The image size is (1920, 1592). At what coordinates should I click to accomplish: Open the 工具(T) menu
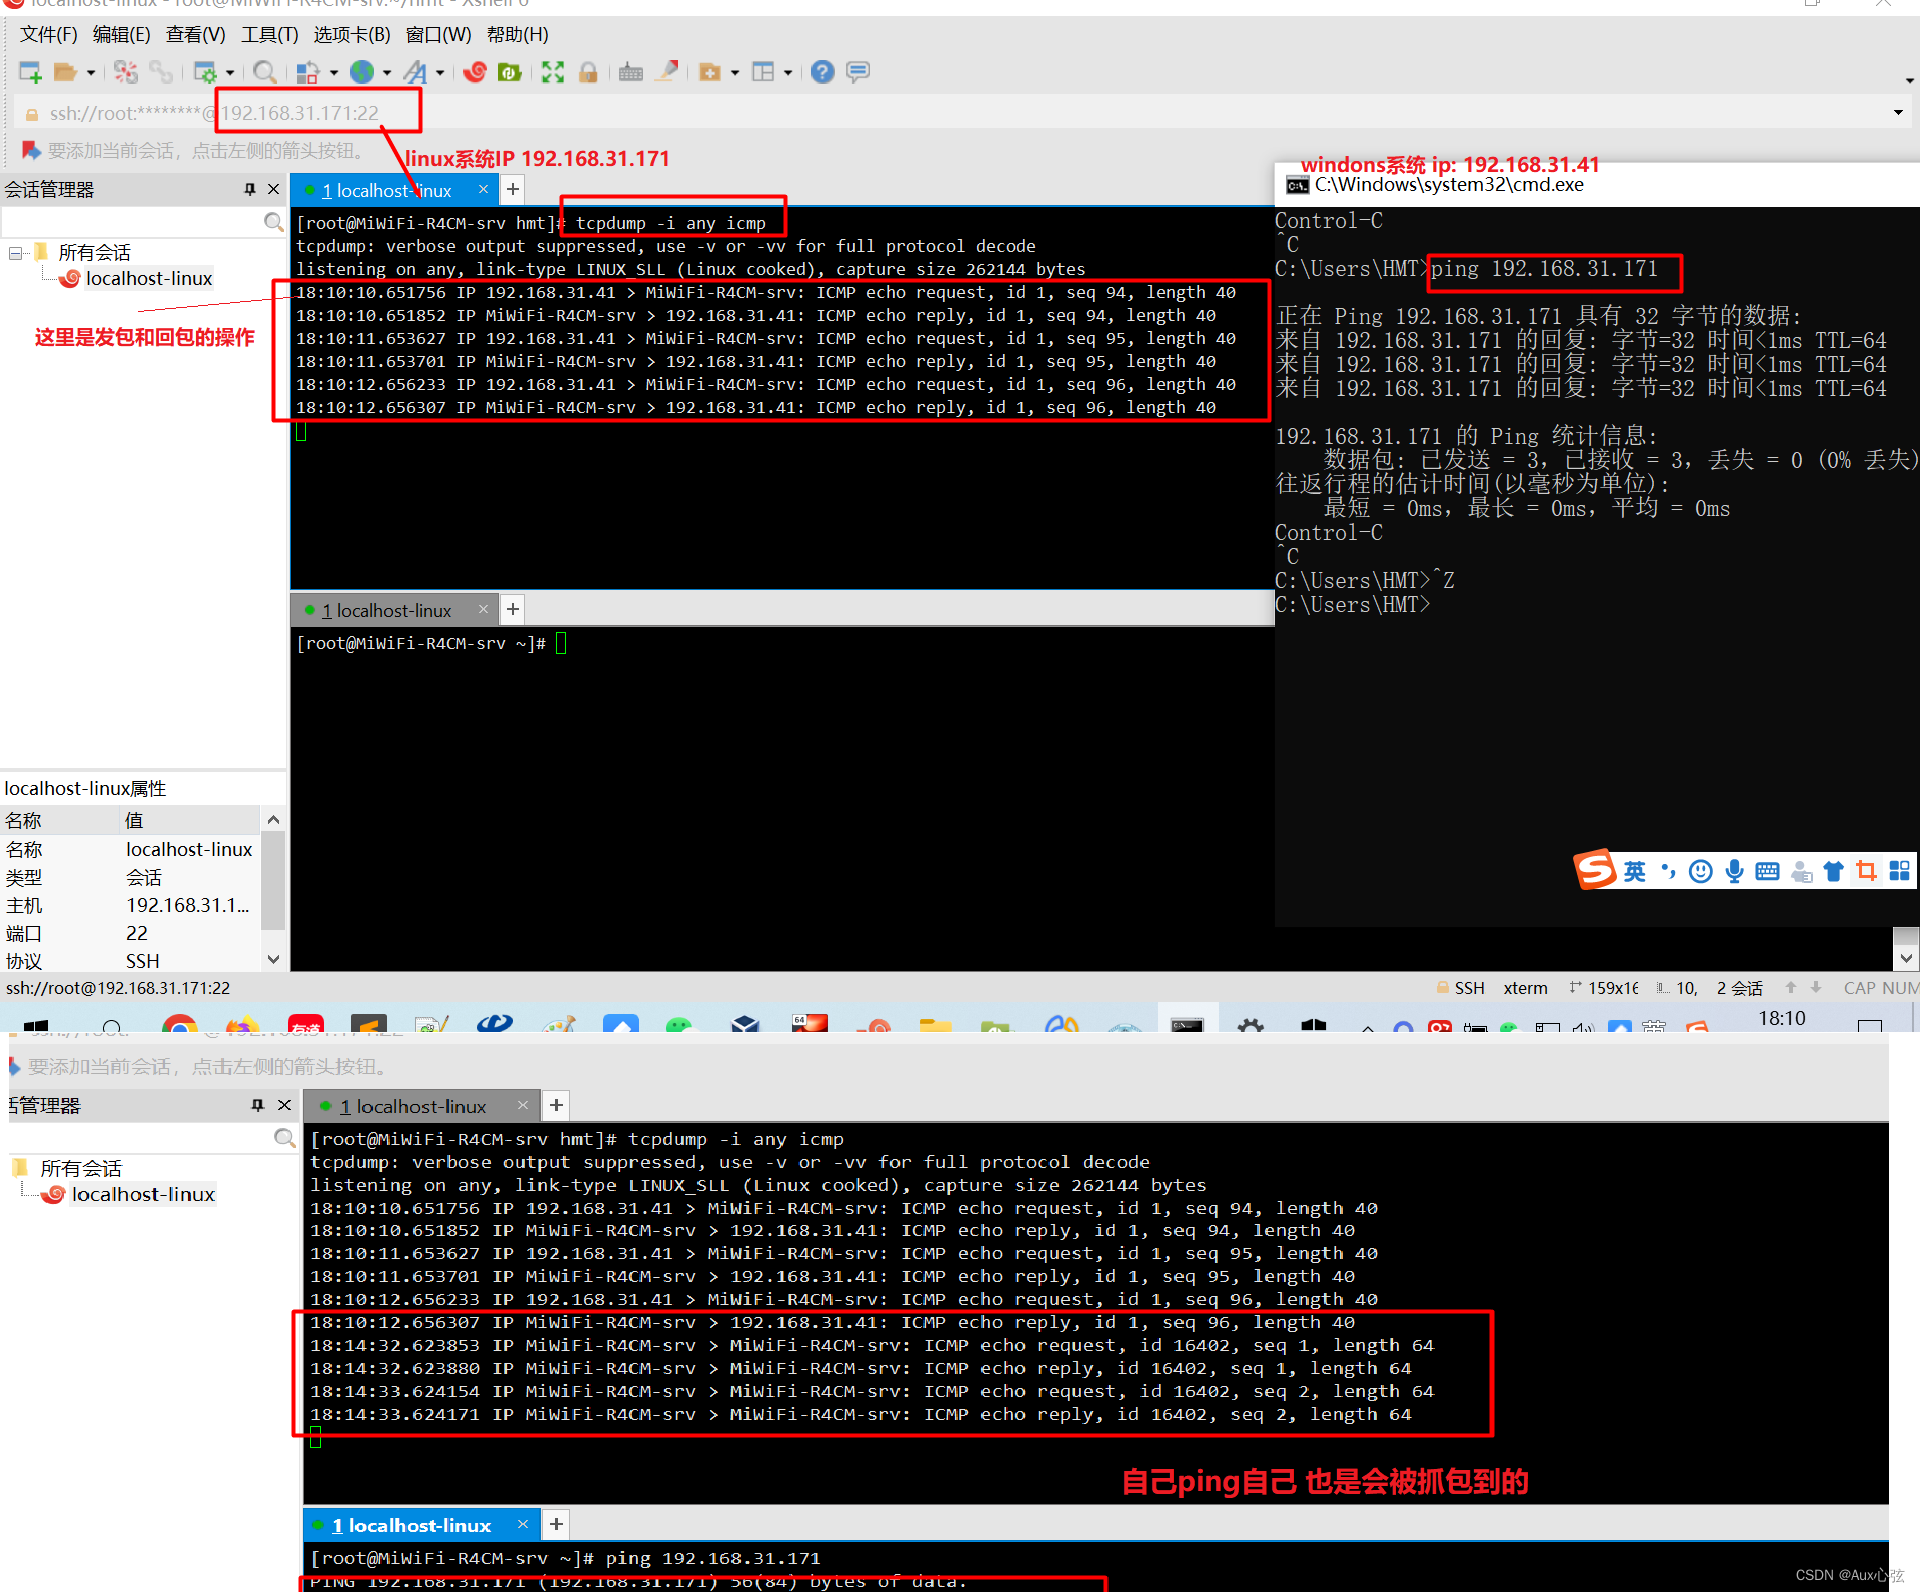(x=268, y=34)
